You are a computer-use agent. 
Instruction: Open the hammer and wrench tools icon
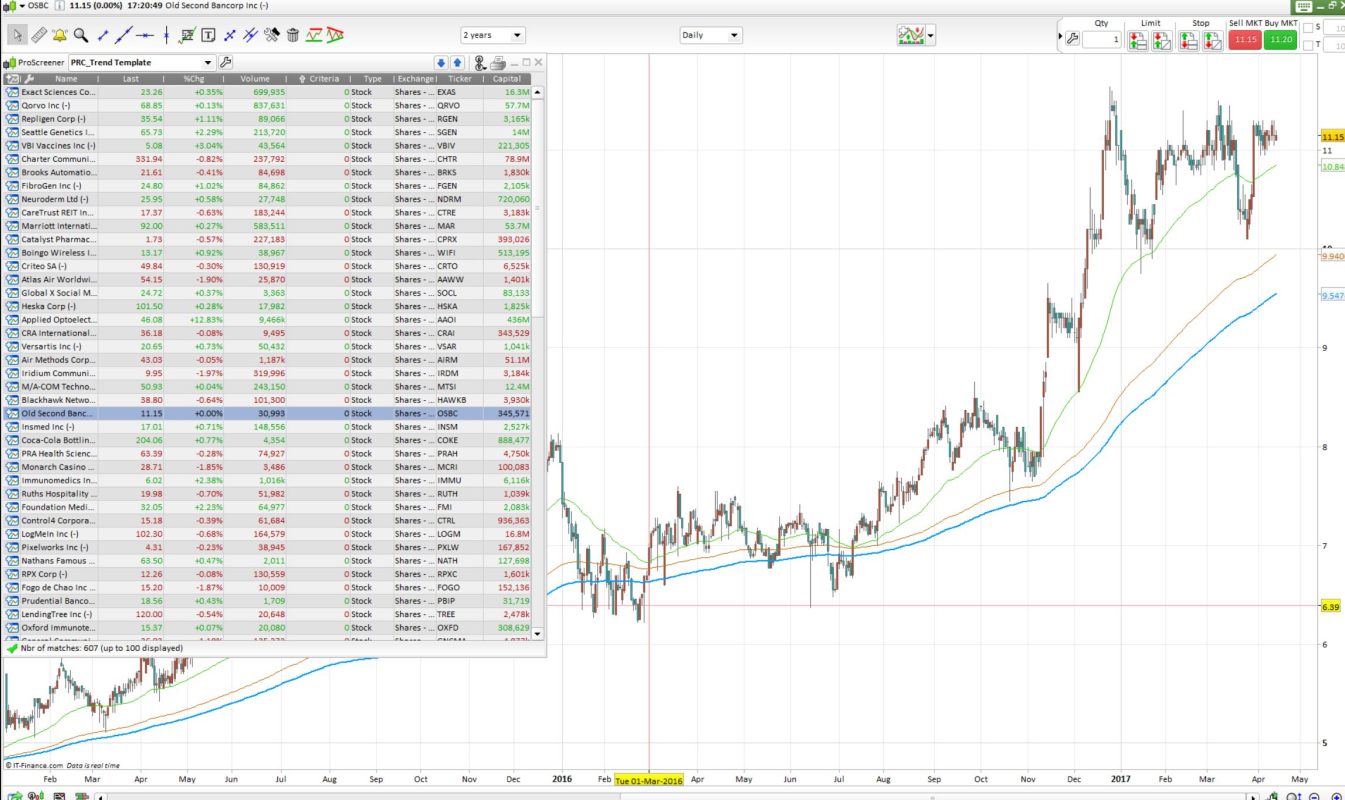[x=271, y=35]
